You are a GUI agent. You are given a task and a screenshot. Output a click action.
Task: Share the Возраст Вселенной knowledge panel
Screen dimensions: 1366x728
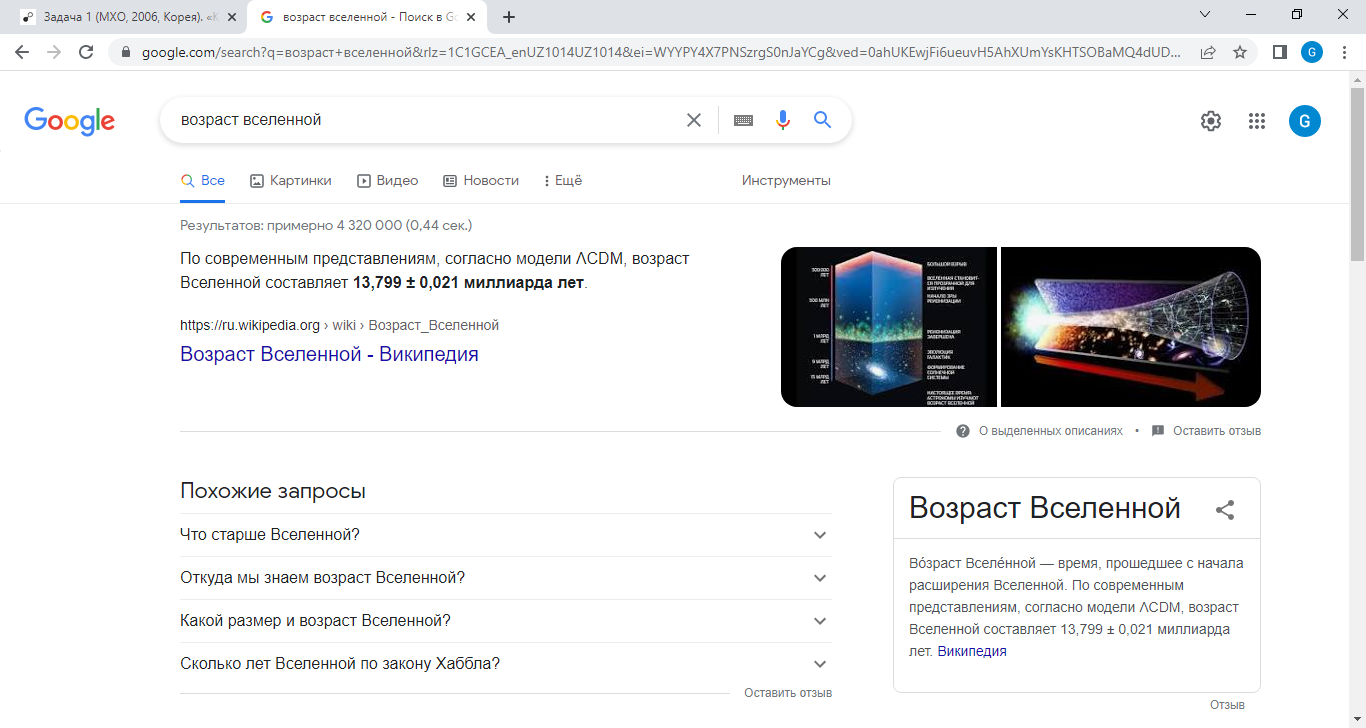pyautogui.click(x=1225, y=510)
